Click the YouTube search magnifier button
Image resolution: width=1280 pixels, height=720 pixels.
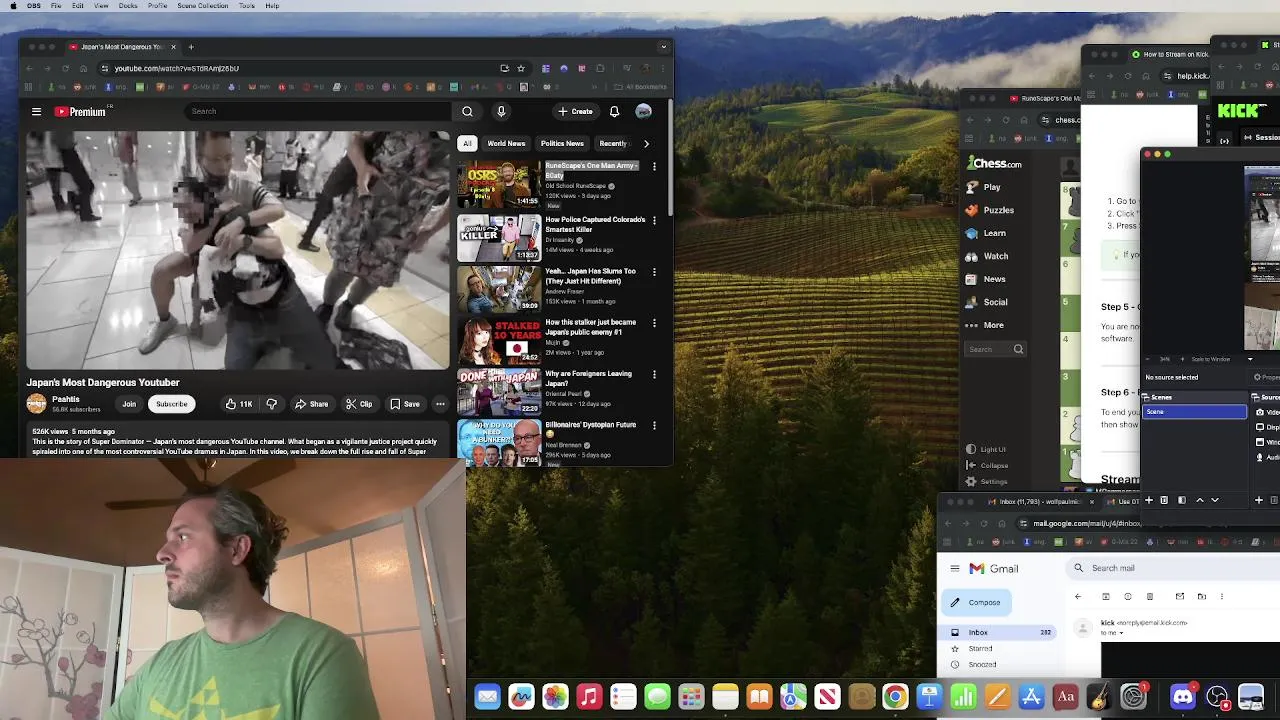pos(467,111)
